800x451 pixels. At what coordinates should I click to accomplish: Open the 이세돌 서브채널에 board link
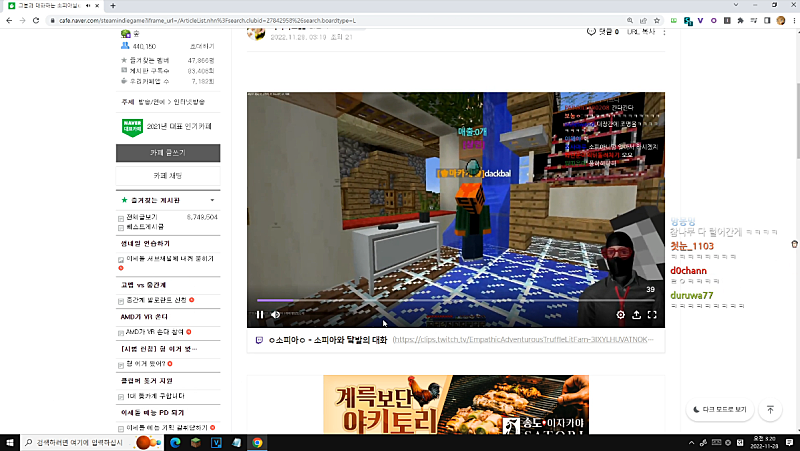170,259
